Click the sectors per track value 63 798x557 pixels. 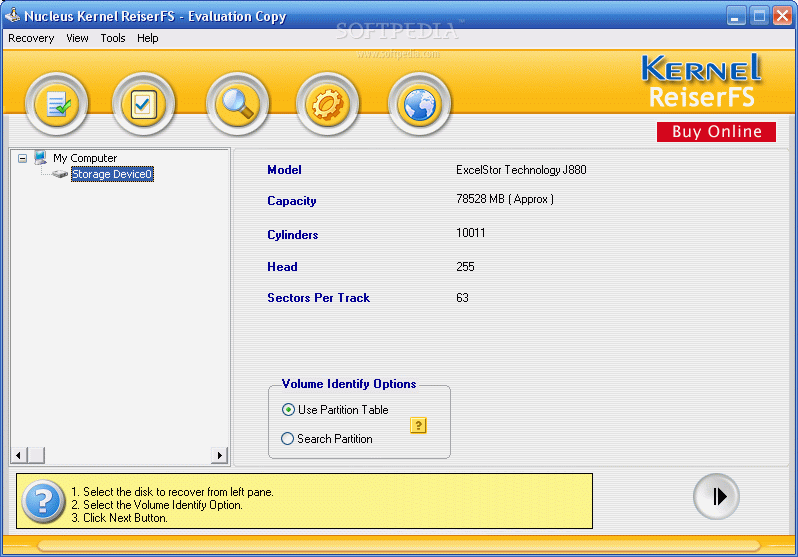click(462, 298)
